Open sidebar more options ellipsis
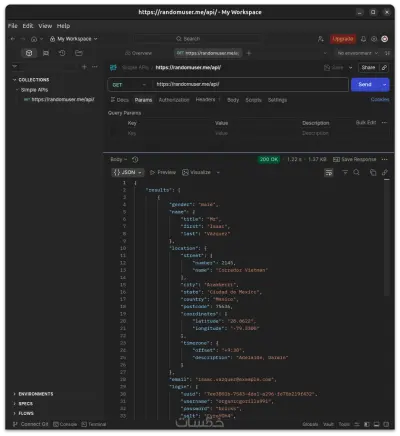The image size is (400, 436). (95, 67)
